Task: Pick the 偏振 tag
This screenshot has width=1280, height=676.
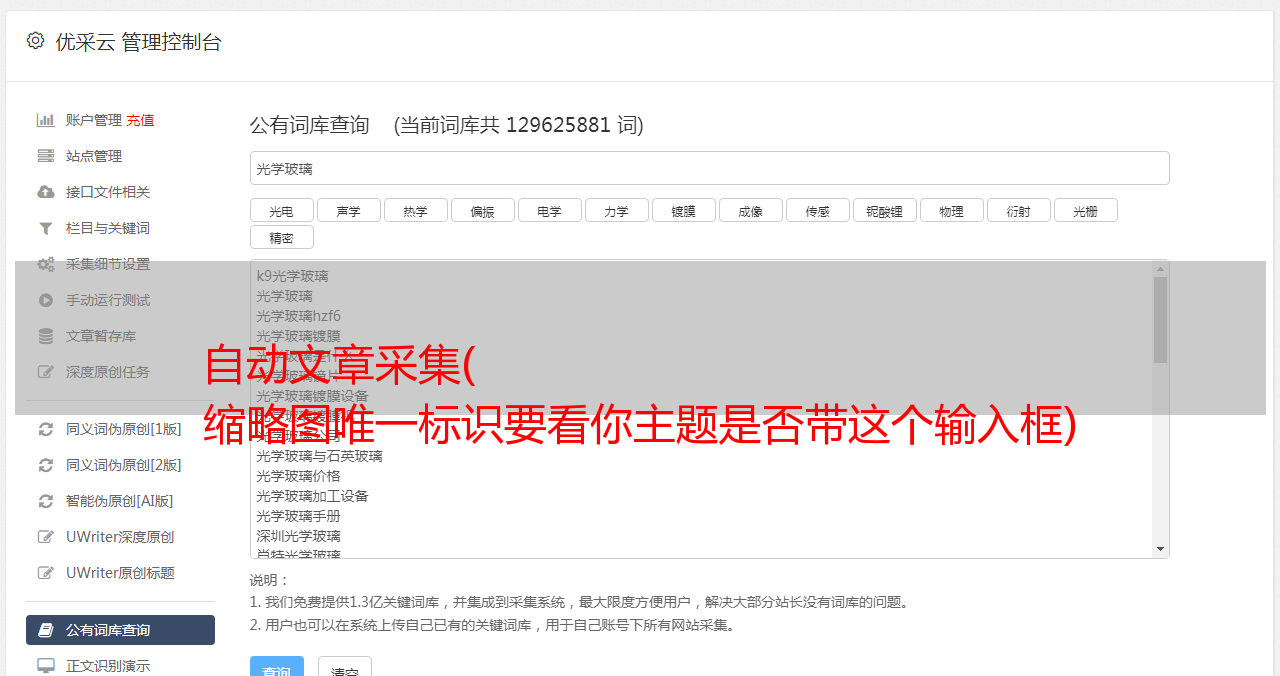Action: [x=482, y=210]
